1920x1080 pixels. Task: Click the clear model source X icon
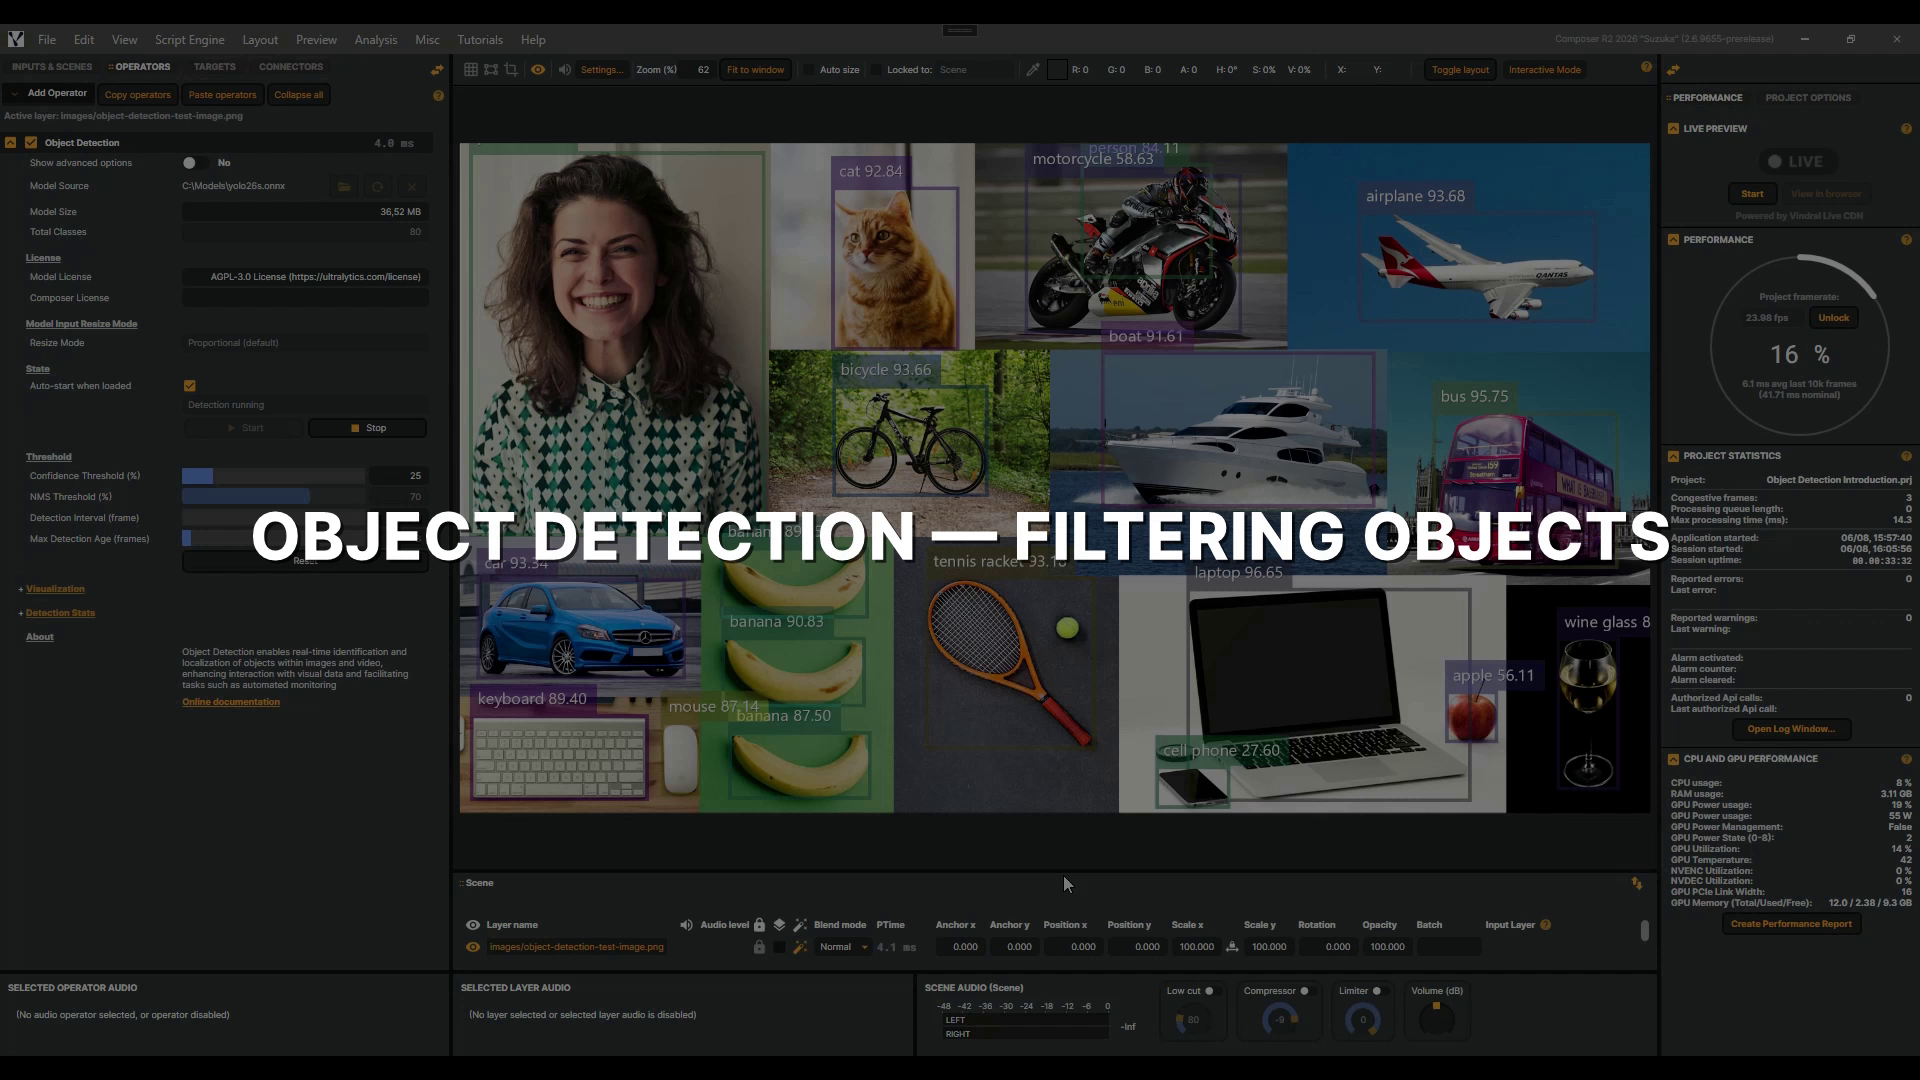point(411,187)
